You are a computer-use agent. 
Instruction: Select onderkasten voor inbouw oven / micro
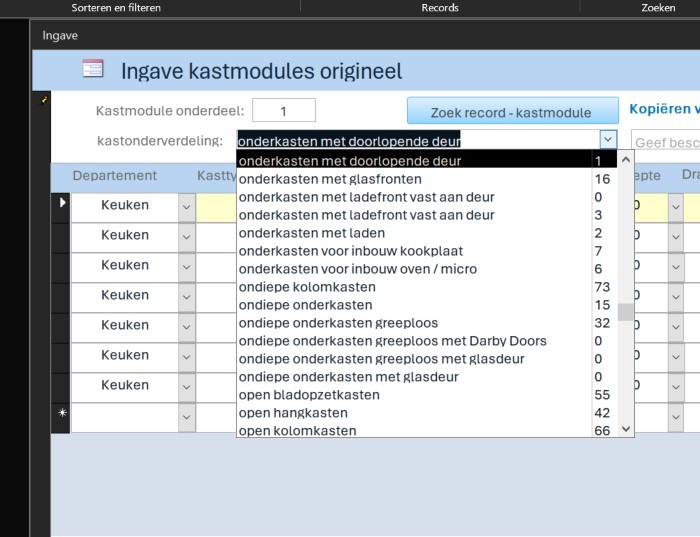[x=427, y=269]
